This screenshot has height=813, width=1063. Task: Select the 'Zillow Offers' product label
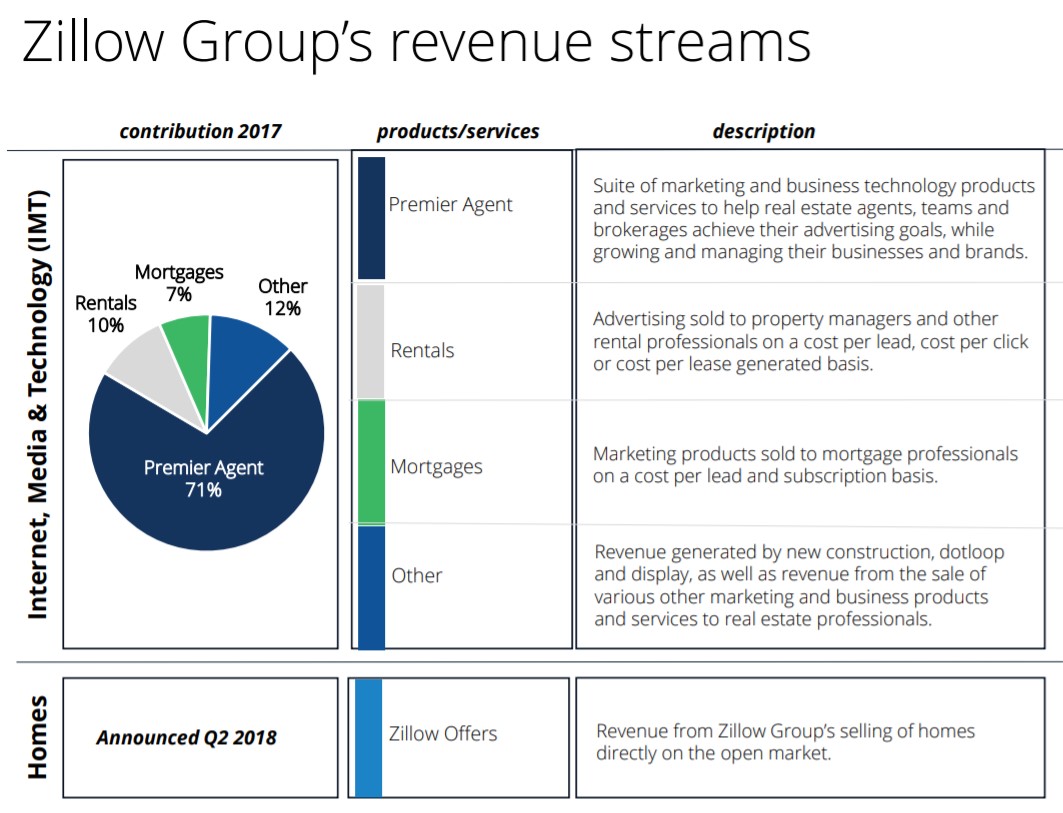coord(443,734)
